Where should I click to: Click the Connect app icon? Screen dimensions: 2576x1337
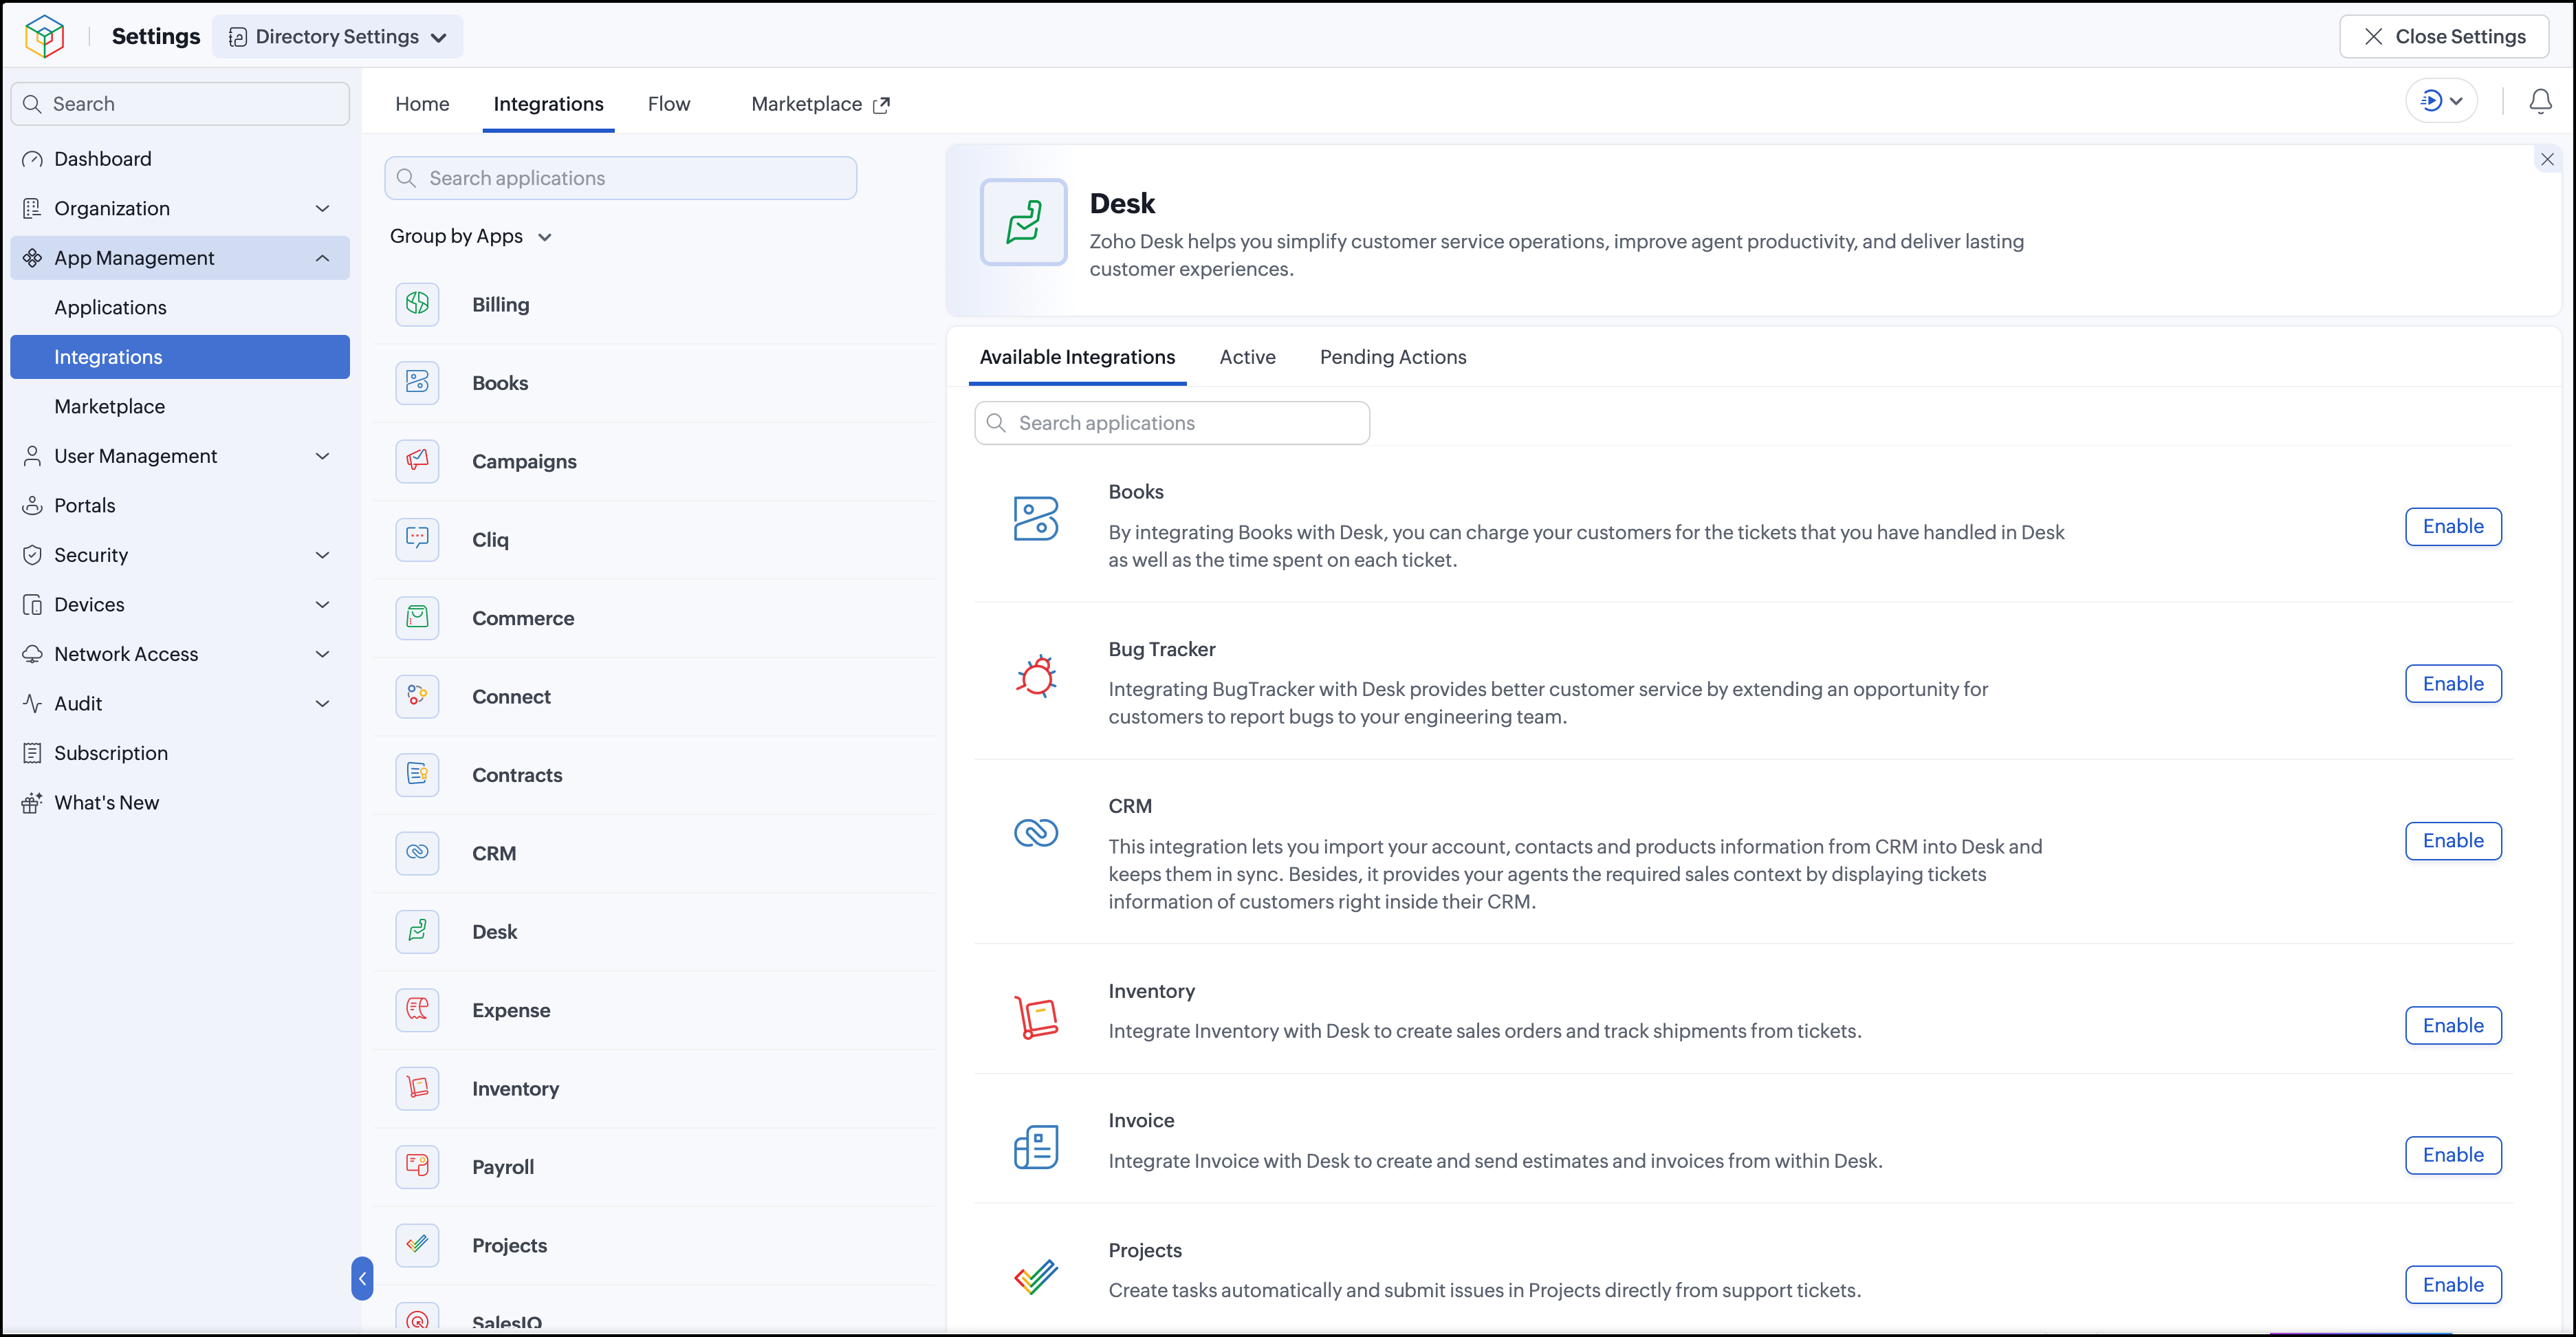pos(417,696)
